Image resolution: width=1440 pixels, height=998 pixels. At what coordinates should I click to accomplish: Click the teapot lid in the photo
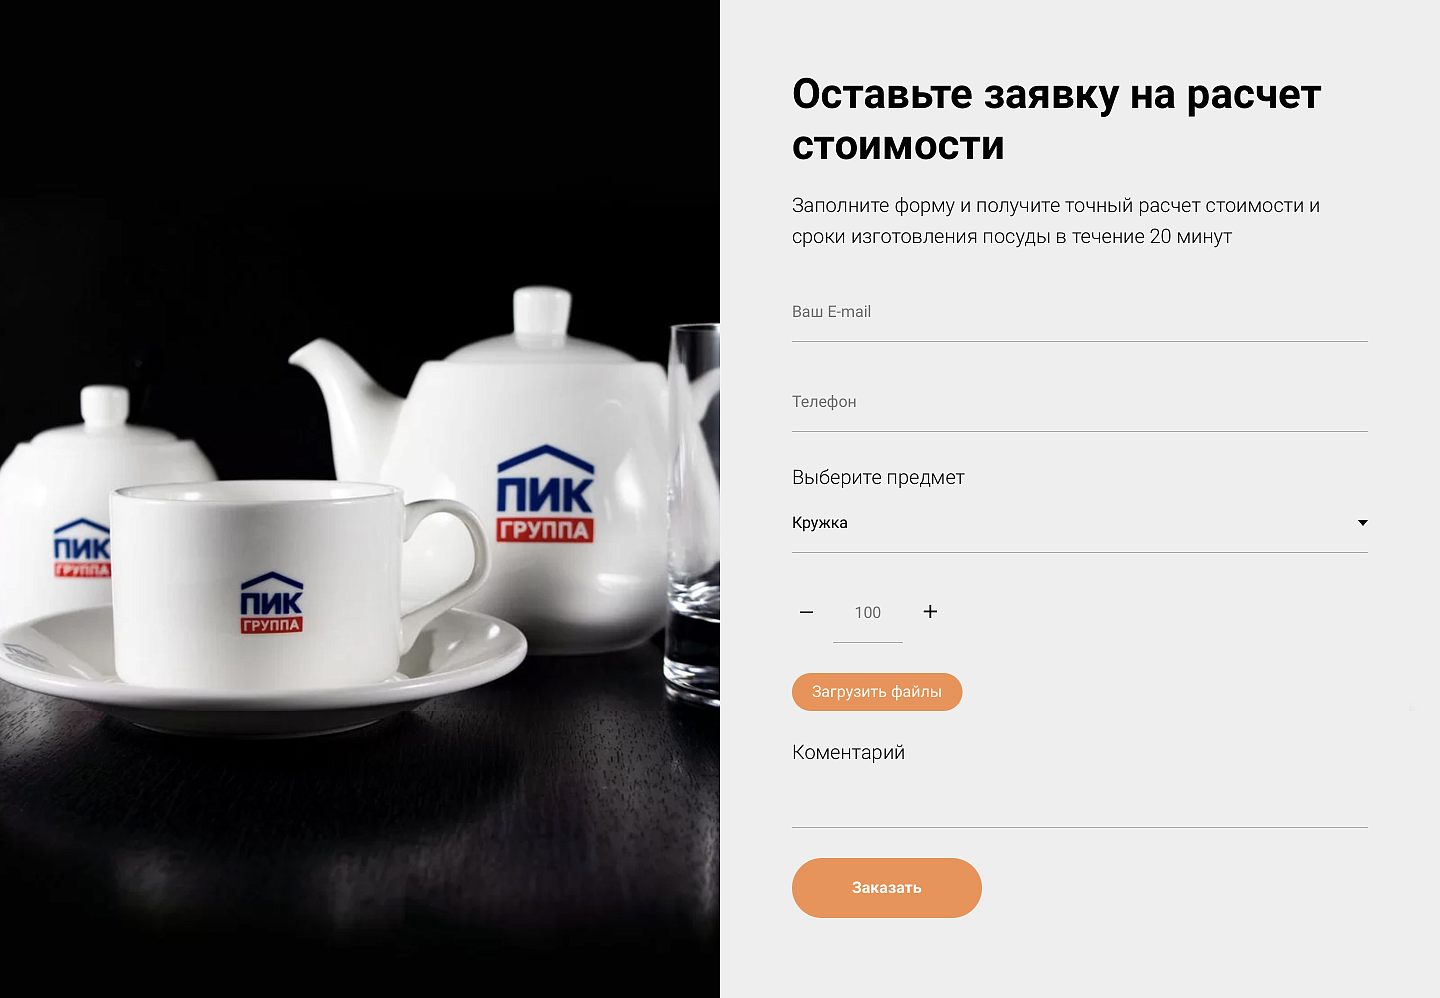[541, 318]
